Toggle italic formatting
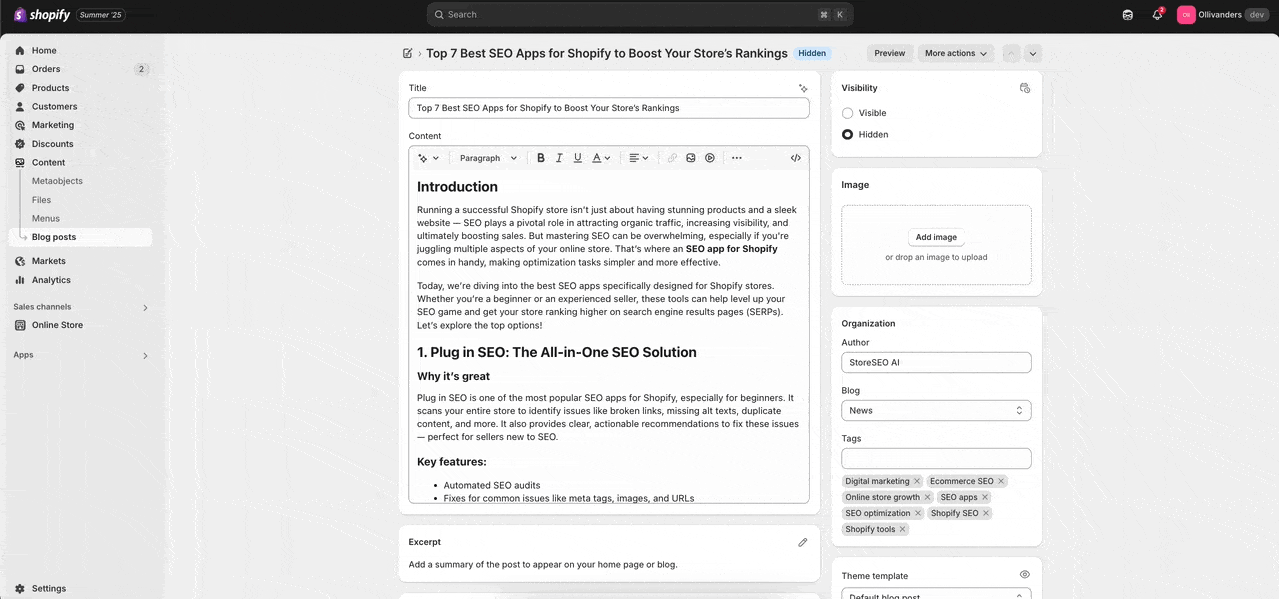This screenshot has width=1279, height=599. click(x=559, y=158)
